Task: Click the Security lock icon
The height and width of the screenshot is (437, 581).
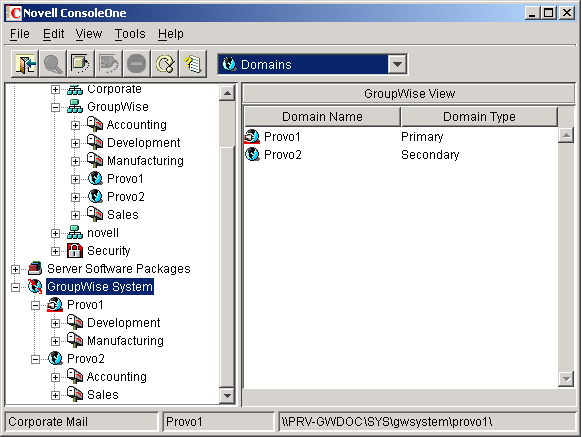Action: pos(75,251)
